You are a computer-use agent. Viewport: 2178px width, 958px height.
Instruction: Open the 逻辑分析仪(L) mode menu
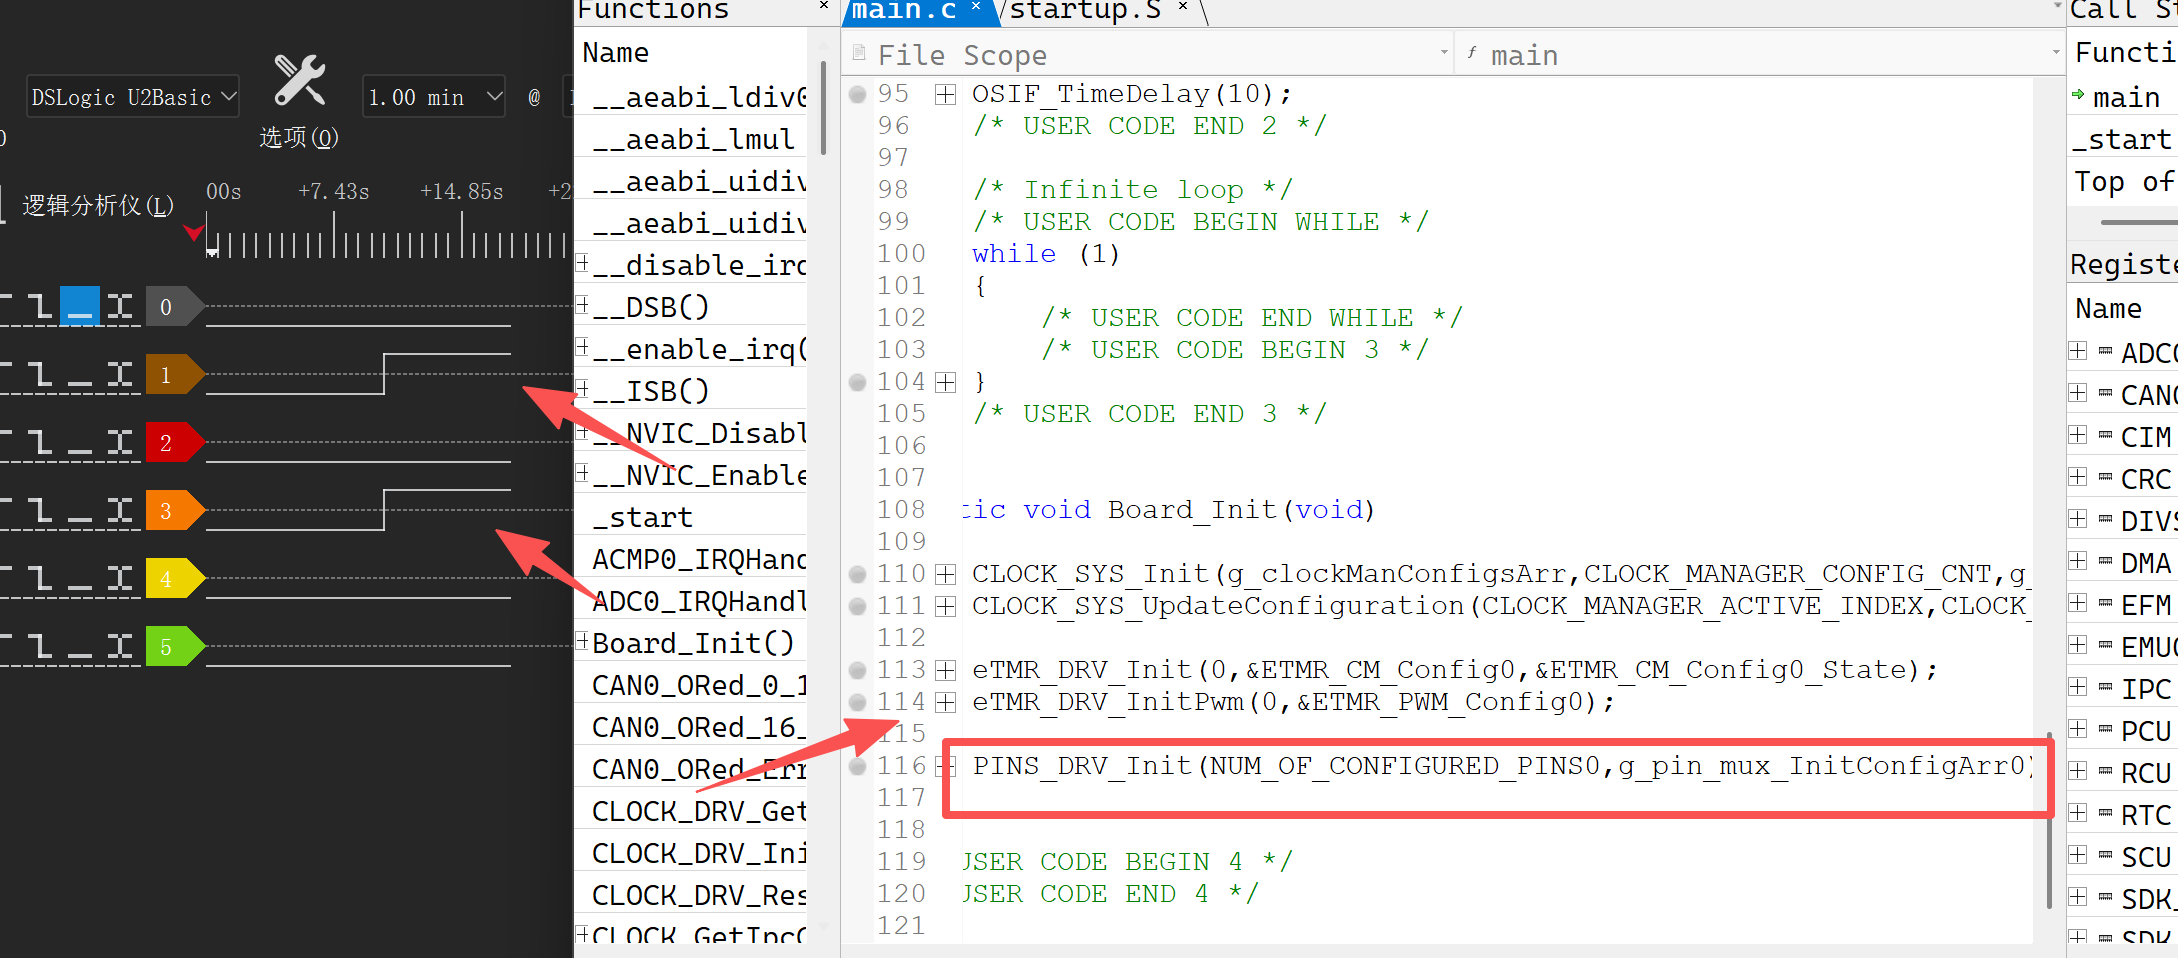point(98,205)
